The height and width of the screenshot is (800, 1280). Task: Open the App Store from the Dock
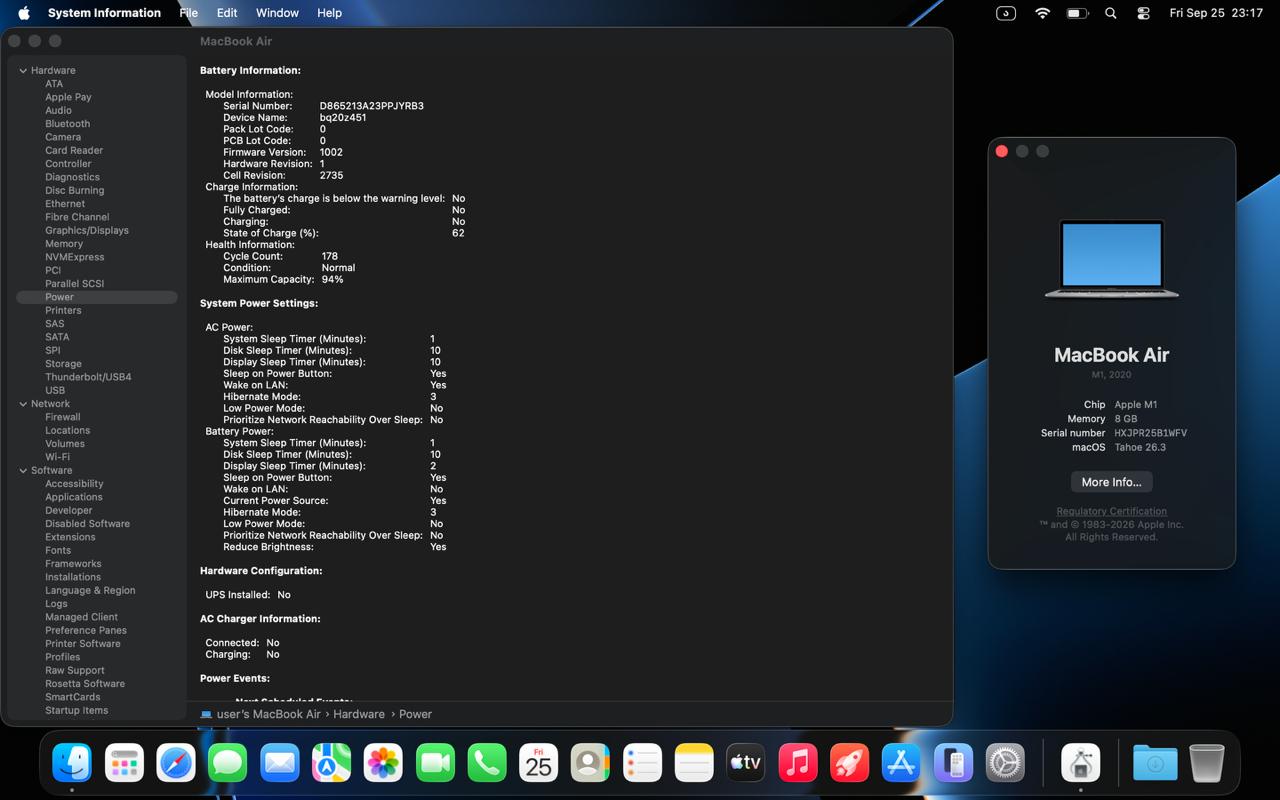pos(901,763)
